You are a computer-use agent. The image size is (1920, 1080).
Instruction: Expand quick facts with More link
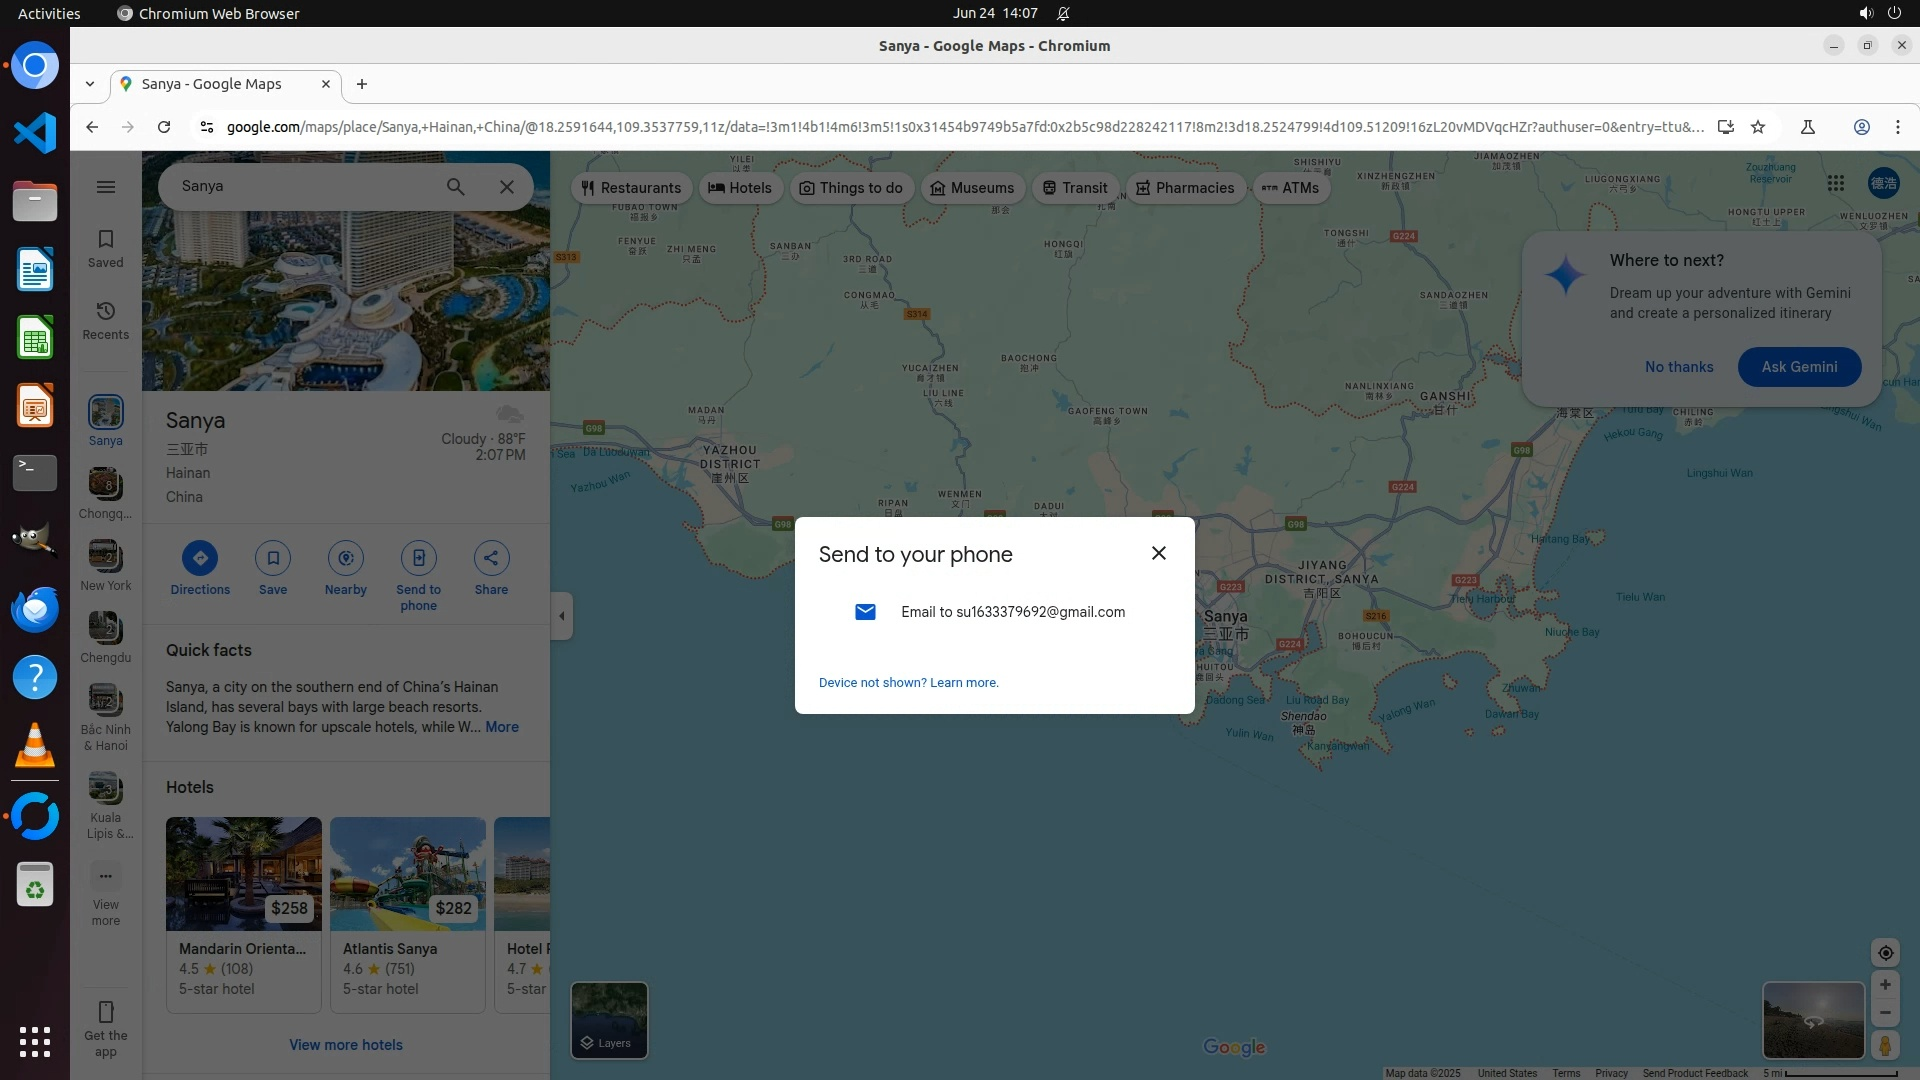tap(502, 727)
